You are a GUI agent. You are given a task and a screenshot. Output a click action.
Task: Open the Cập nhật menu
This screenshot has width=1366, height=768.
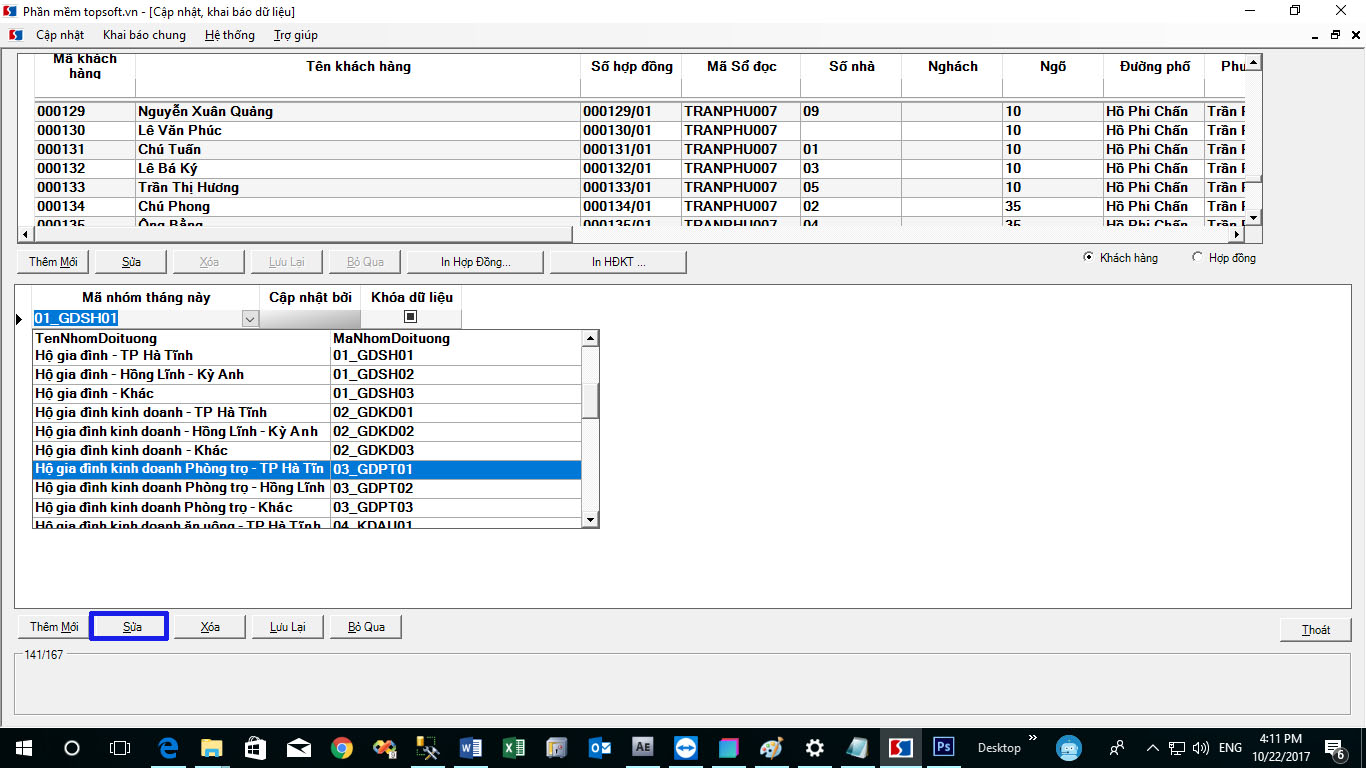pyautogui.click(x=60, y=35)
